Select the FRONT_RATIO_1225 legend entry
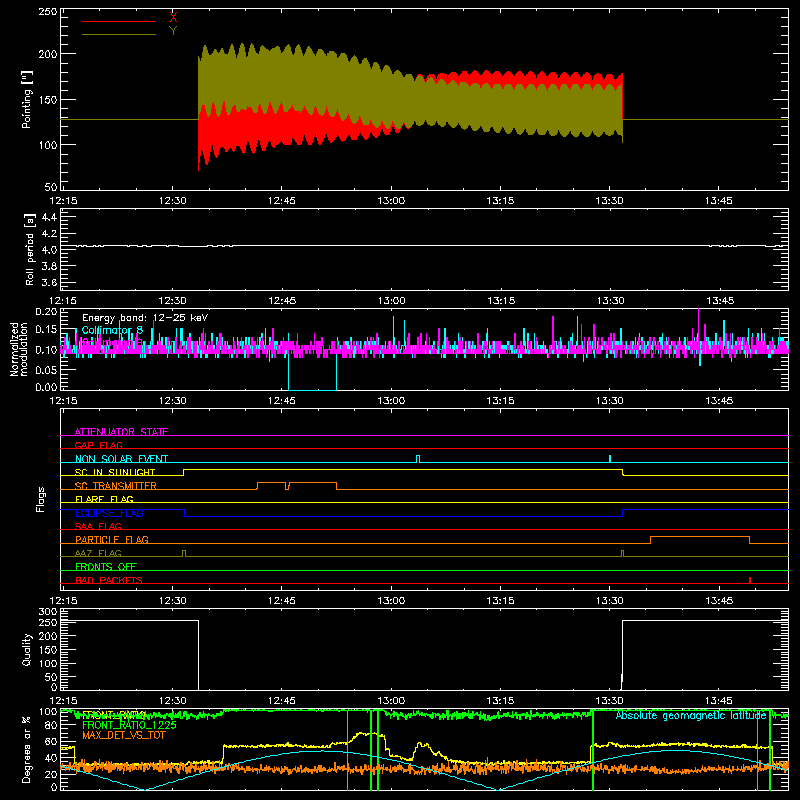This screenshot has width=800, height=800. pos(129,725)
